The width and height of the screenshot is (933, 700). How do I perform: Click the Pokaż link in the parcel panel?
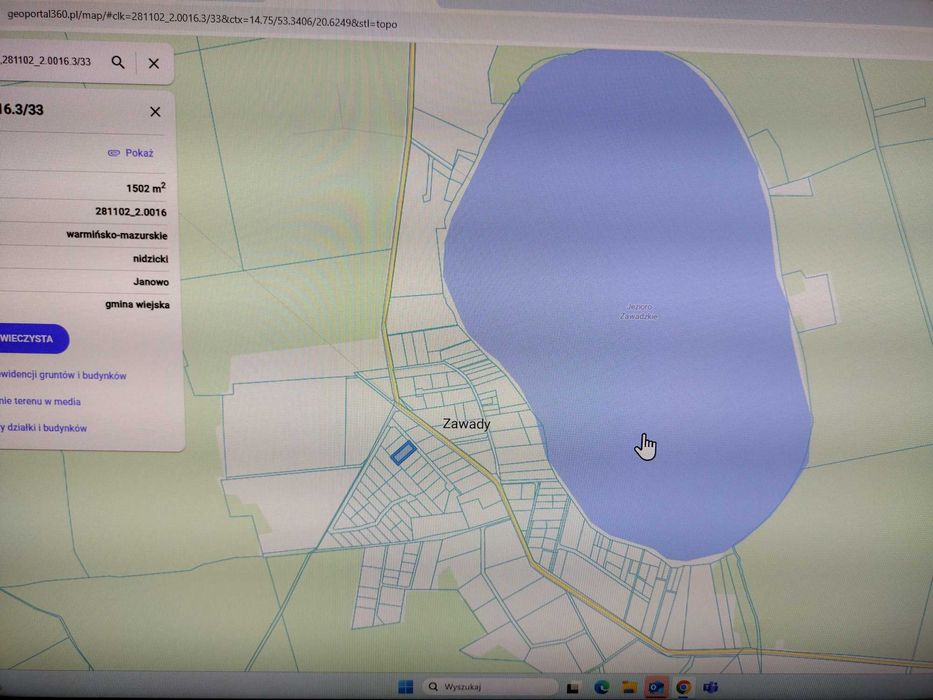(131, 153)
